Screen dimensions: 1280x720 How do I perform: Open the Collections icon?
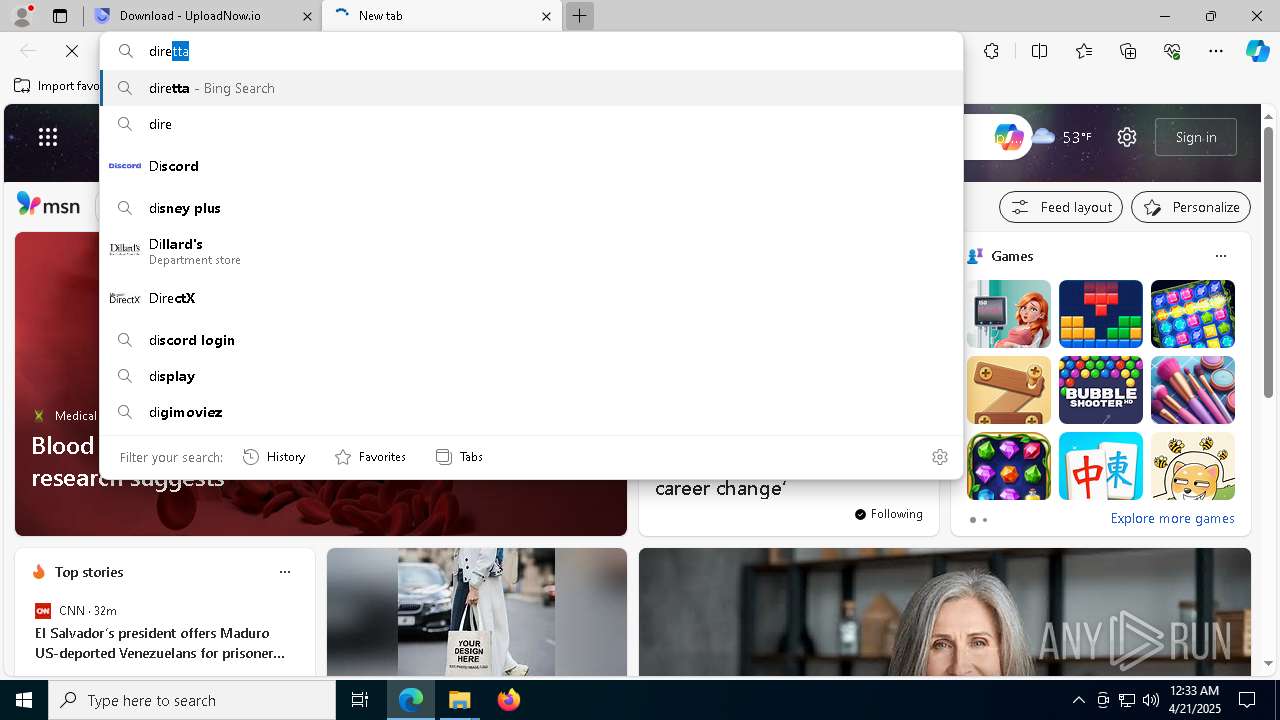click(1128, 51)
